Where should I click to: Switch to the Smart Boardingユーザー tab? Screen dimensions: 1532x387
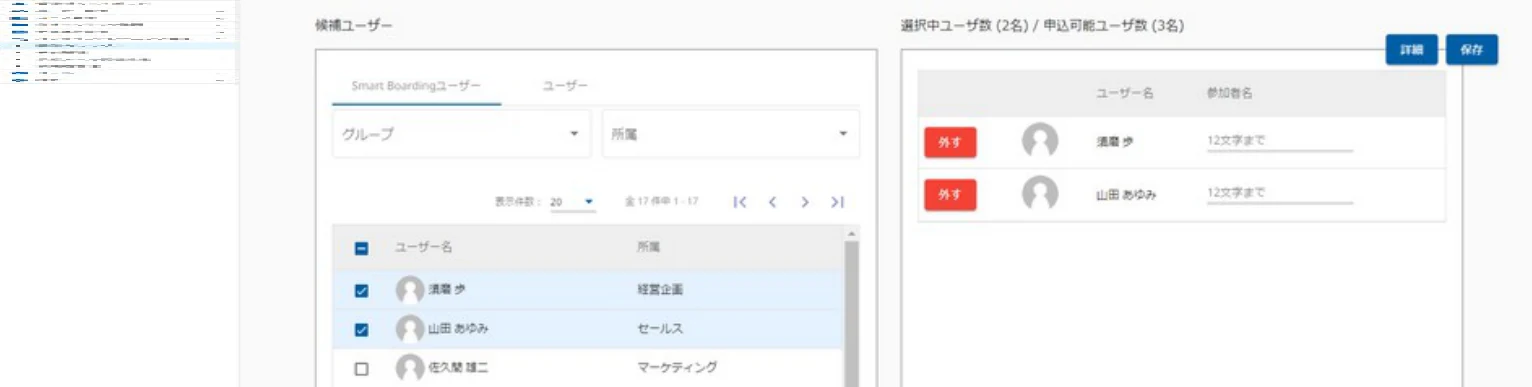(416, 86)
